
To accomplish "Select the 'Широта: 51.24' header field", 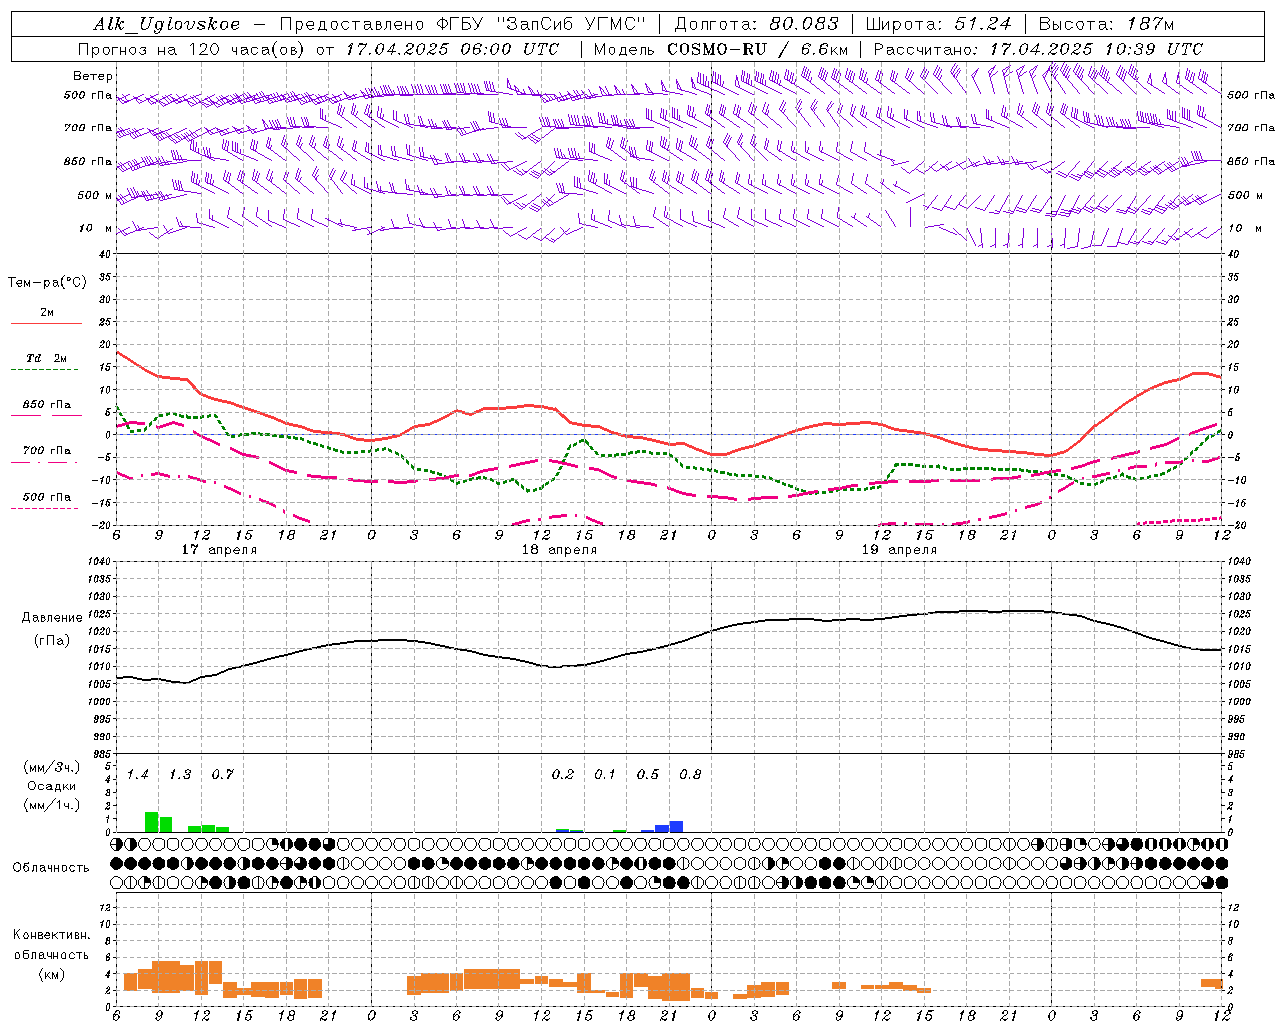I will point(938,24).
